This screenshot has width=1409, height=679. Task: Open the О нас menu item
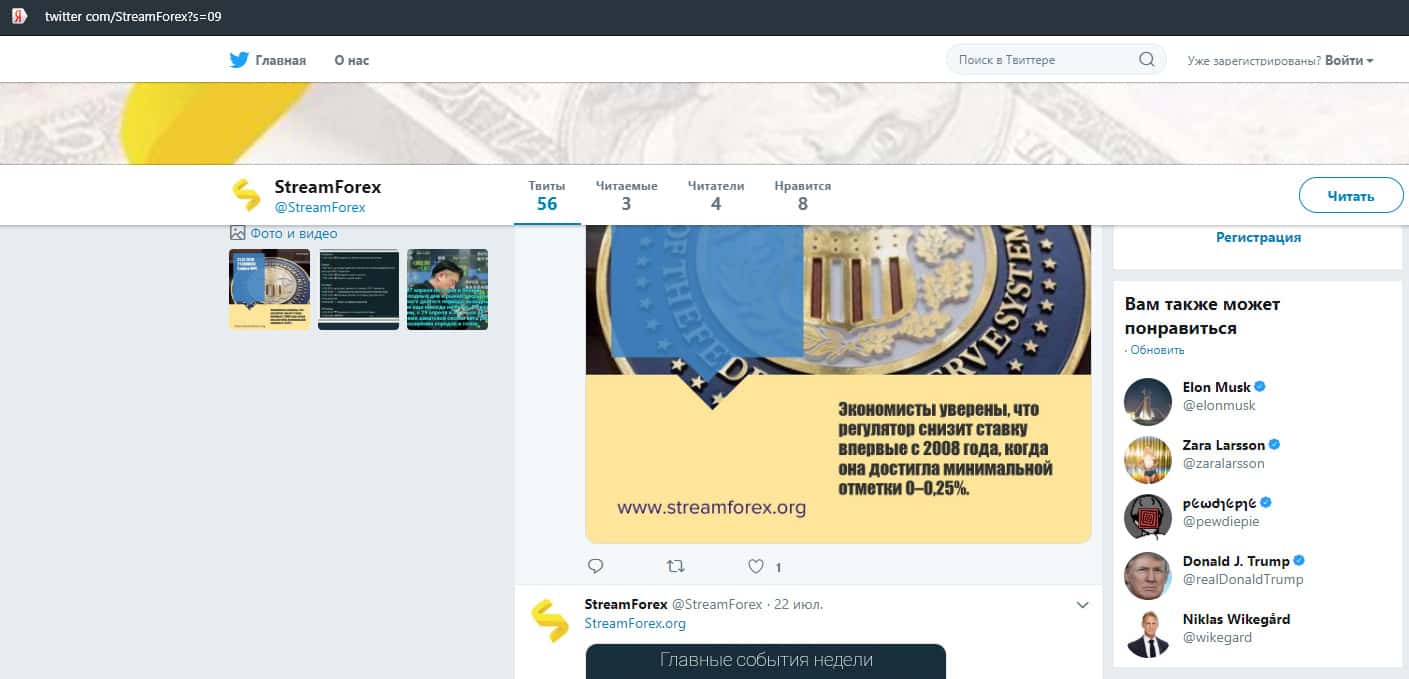click(351, 60)
